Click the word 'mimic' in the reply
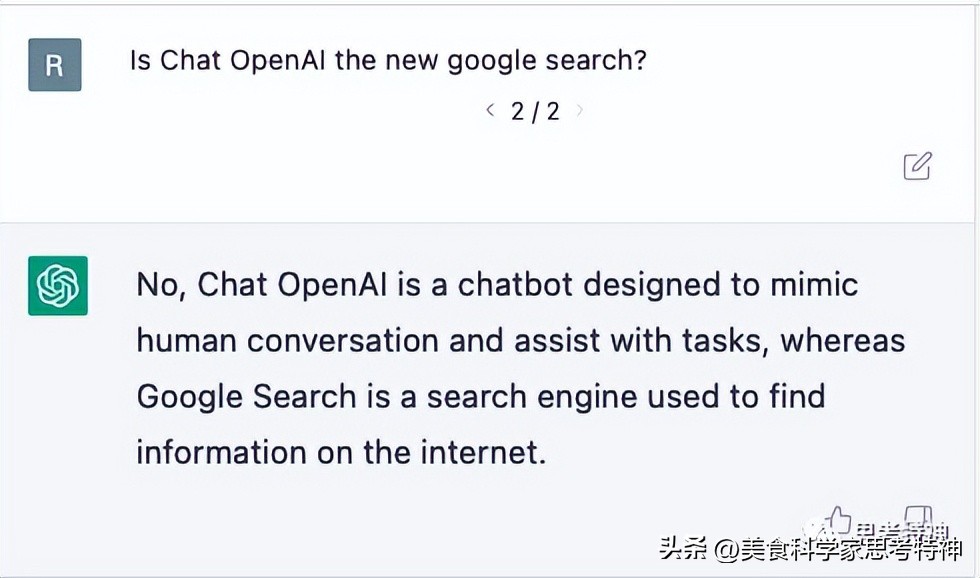 coord(813,285)
